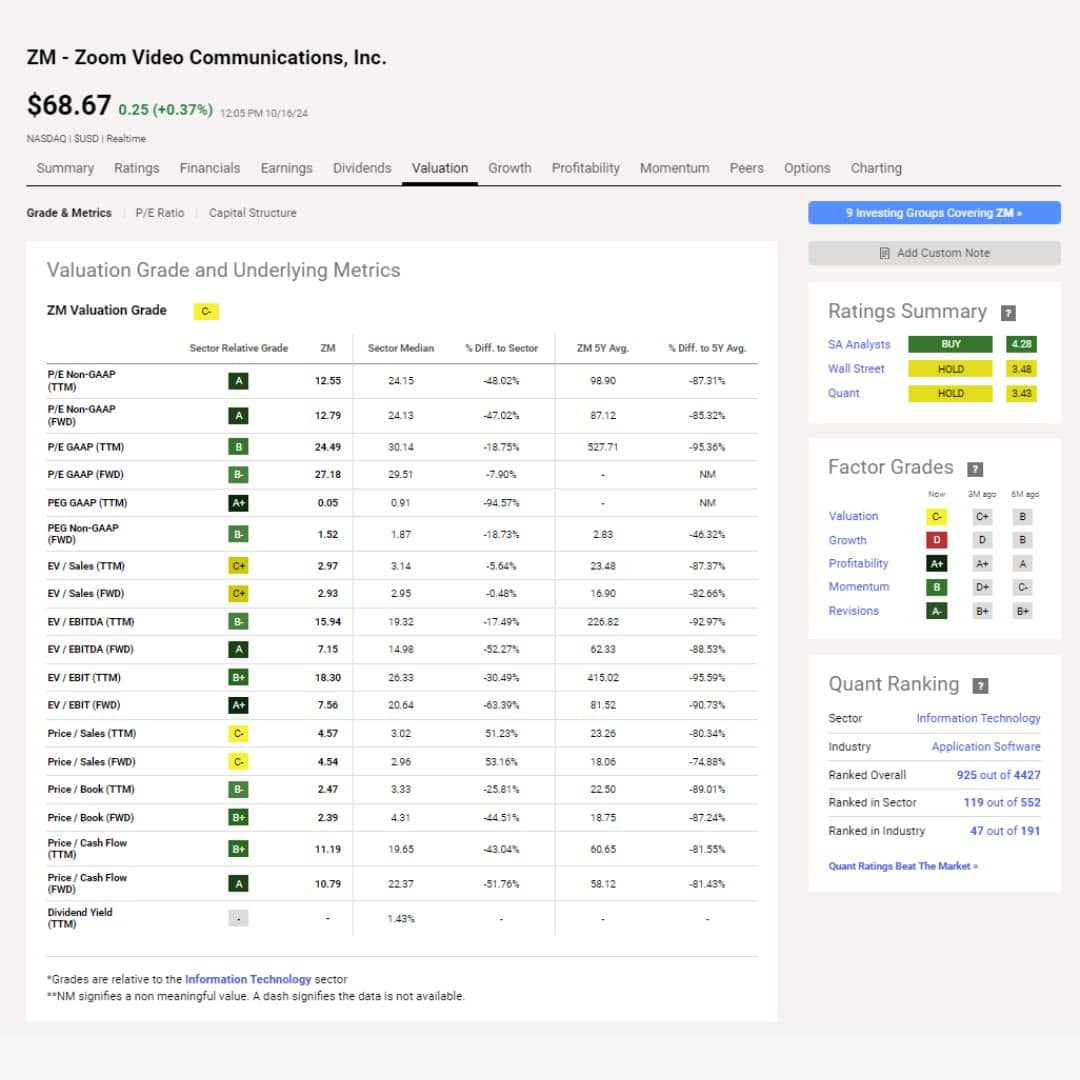Open the Options tab

(807, 168)
